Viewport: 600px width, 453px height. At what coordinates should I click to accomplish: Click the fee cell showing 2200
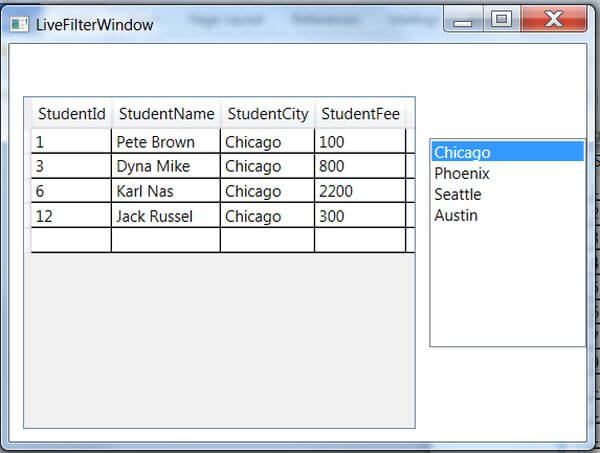pos(360,191)
